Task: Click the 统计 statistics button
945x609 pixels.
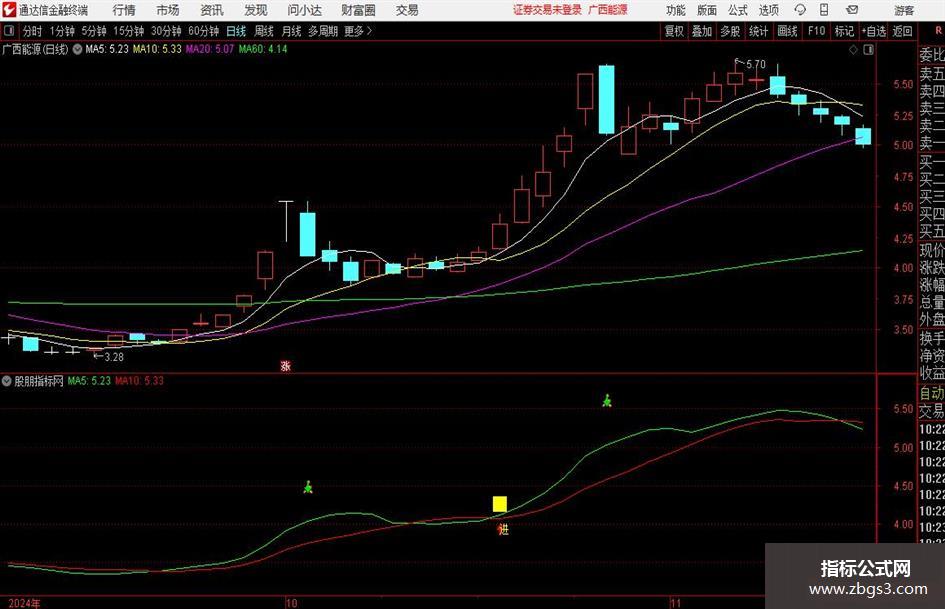Action: [758, 31]
